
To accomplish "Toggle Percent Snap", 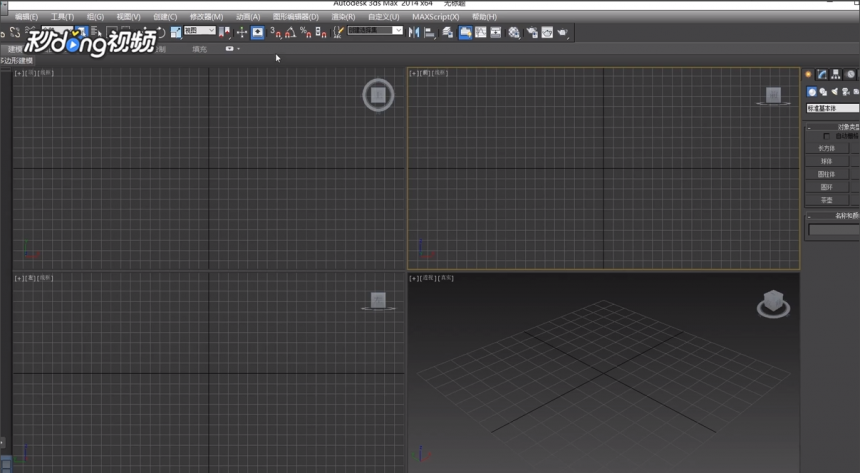I will (x=305, y=32).
